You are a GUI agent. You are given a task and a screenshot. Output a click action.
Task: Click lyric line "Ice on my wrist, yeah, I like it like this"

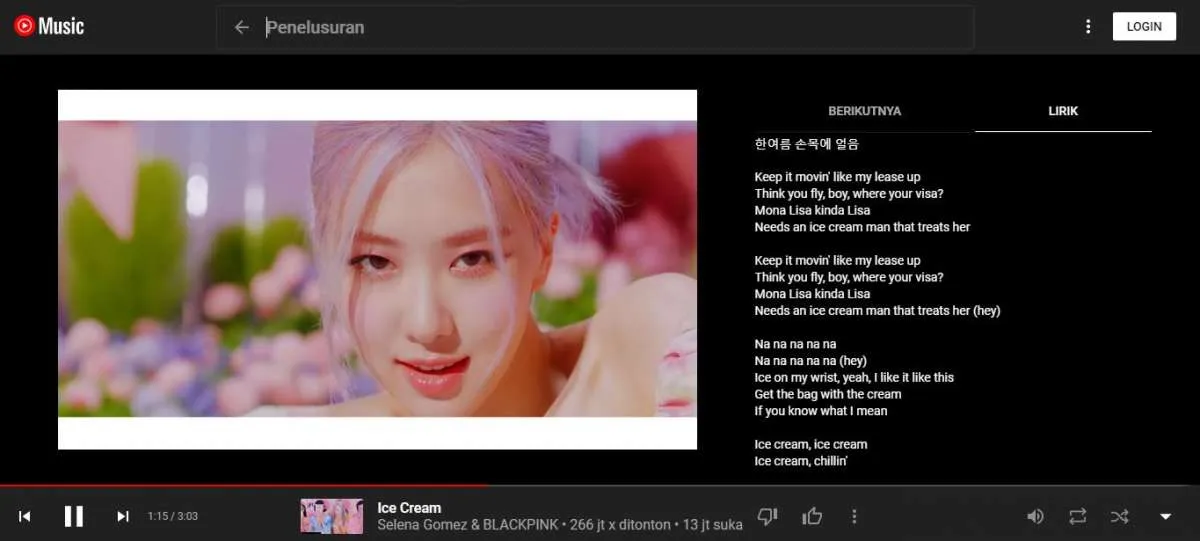point(854,378)
